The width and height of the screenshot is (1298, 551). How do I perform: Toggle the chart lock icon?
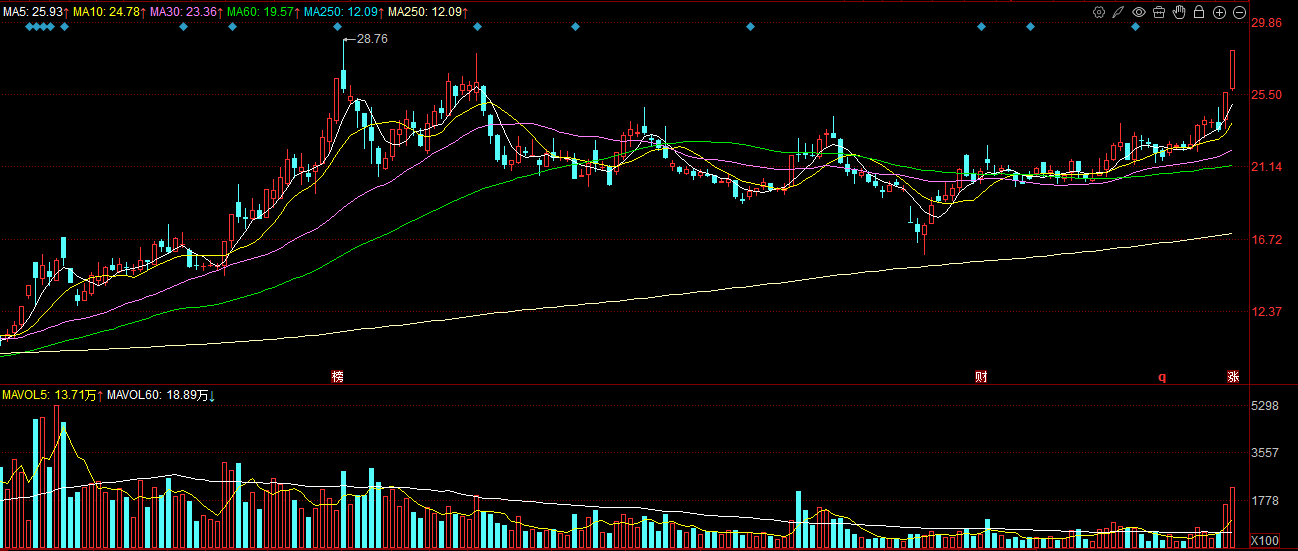click(1199, 12)
